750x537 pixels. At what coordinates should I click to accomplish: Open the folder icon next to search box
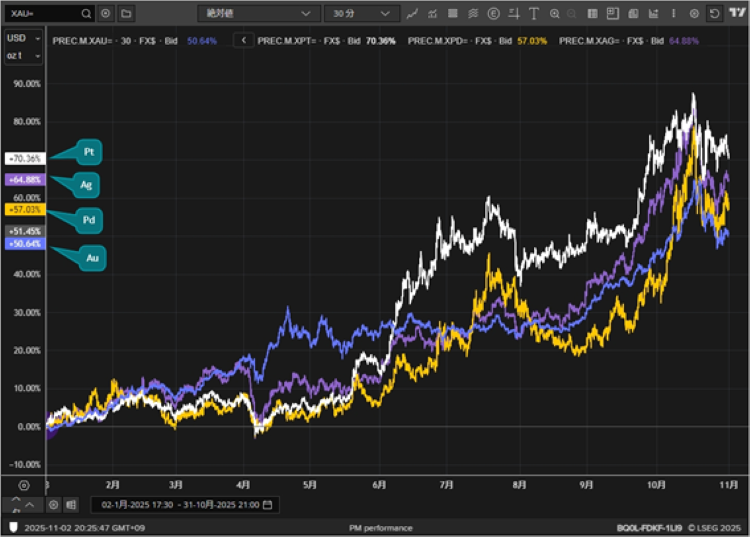tap(126, 14)
